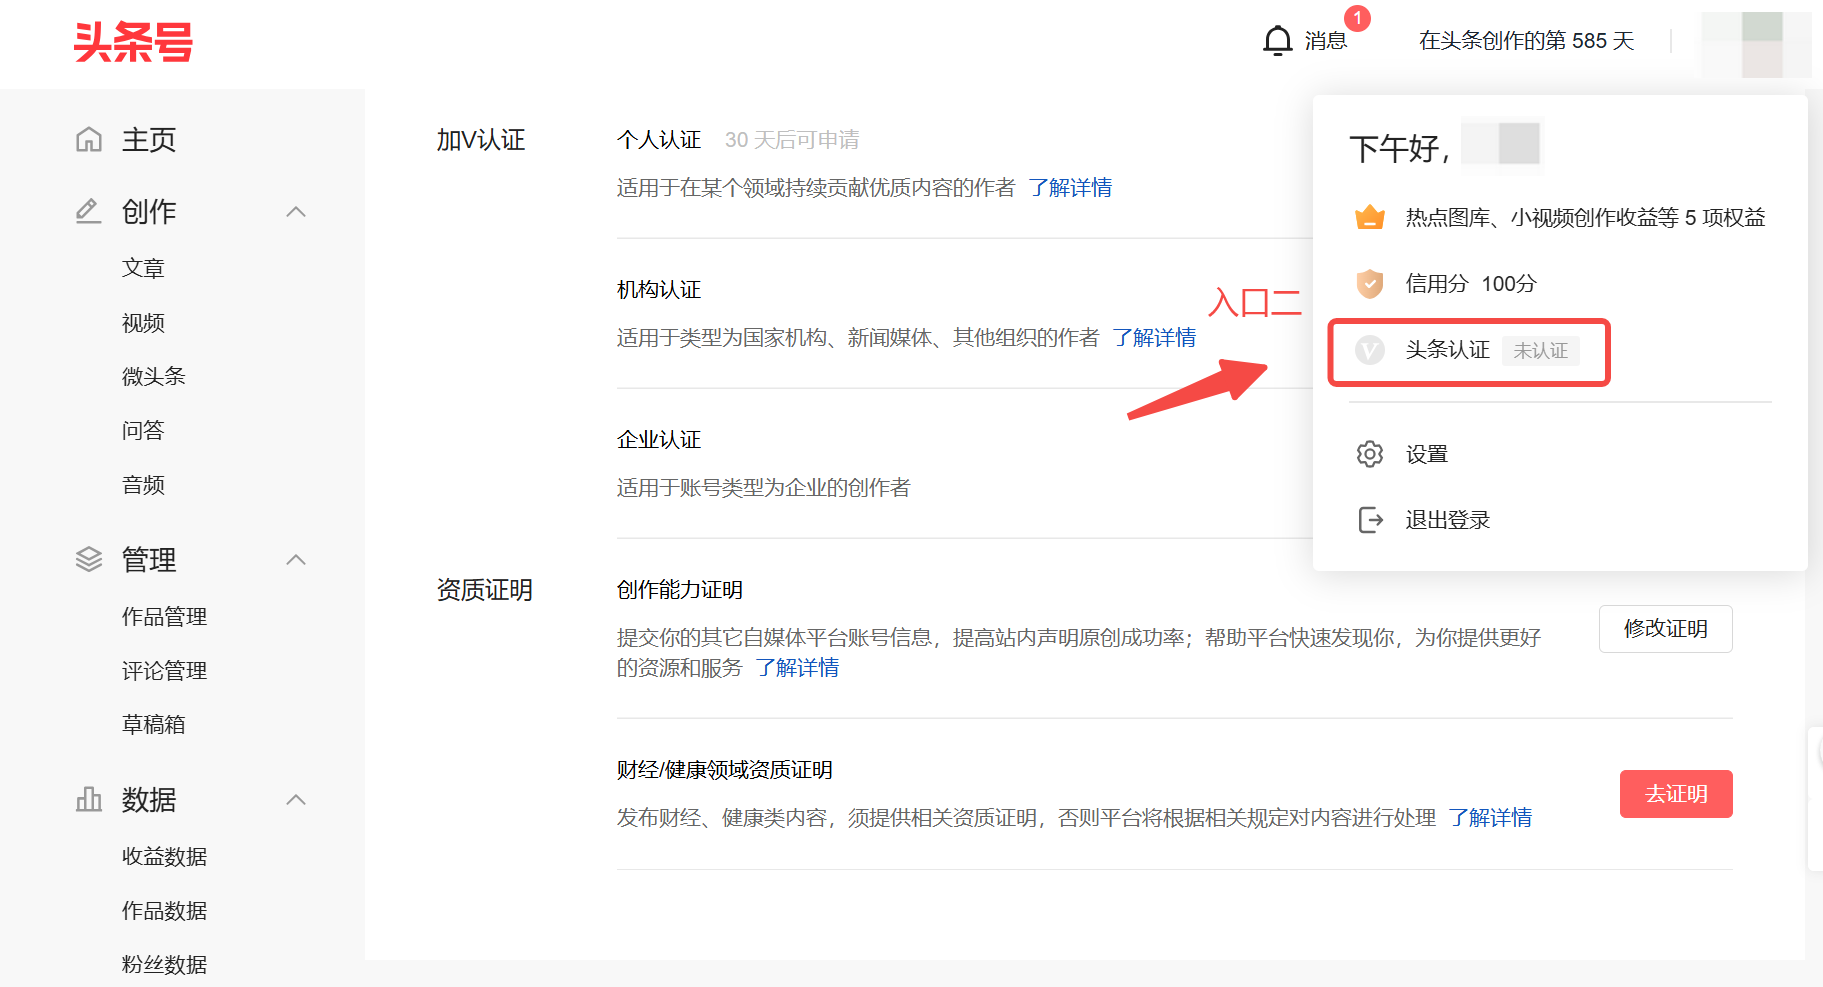The height and width of the screenshot is (987, 1823).
Task: Click the 修改证明 button
Action: [x=1665, y=629]
